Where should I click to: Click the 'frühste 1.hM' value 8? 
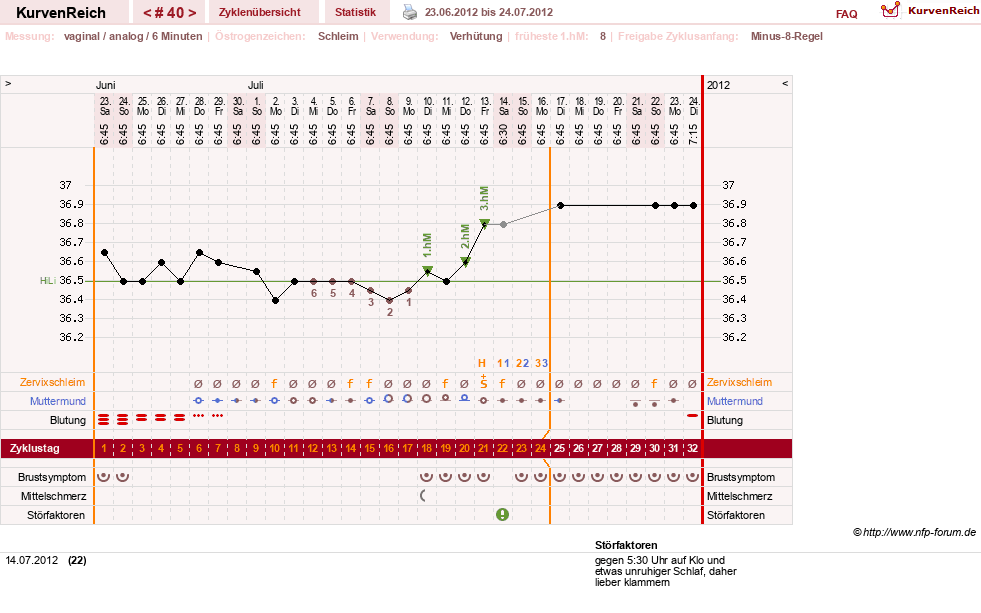[602, 36]
